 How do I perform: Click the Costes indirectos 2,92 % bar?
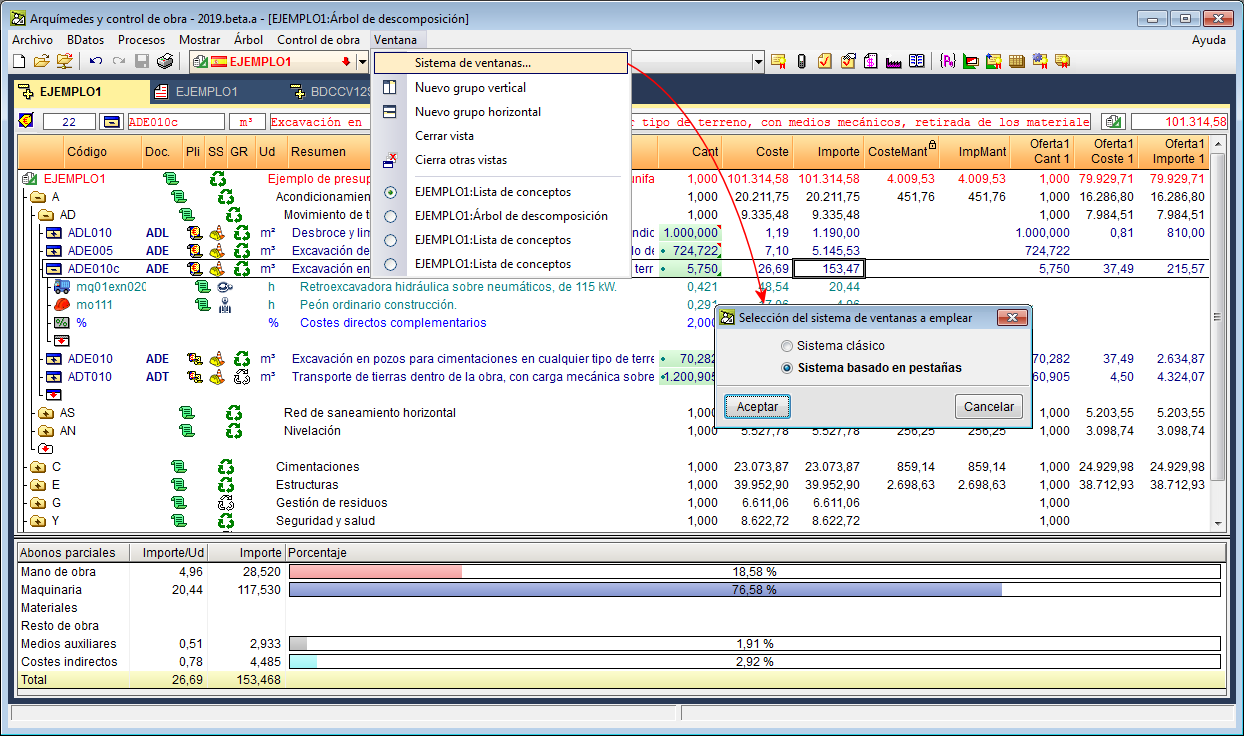(754, 662)
